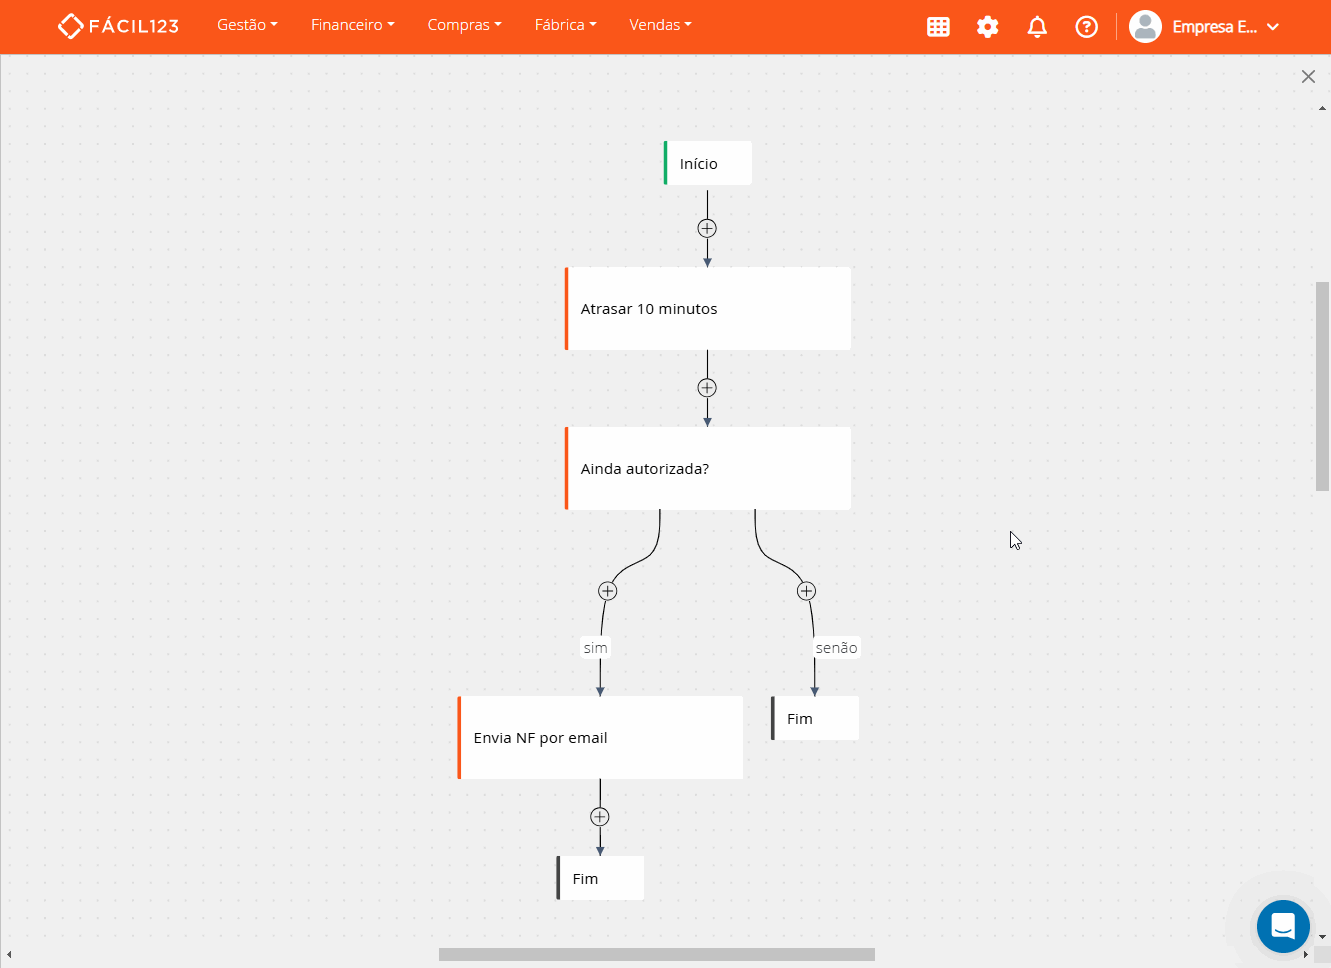1331x968 pixels.
Task: Add step below Atrasar 10 minutos
Action: (x=707, y=388)
